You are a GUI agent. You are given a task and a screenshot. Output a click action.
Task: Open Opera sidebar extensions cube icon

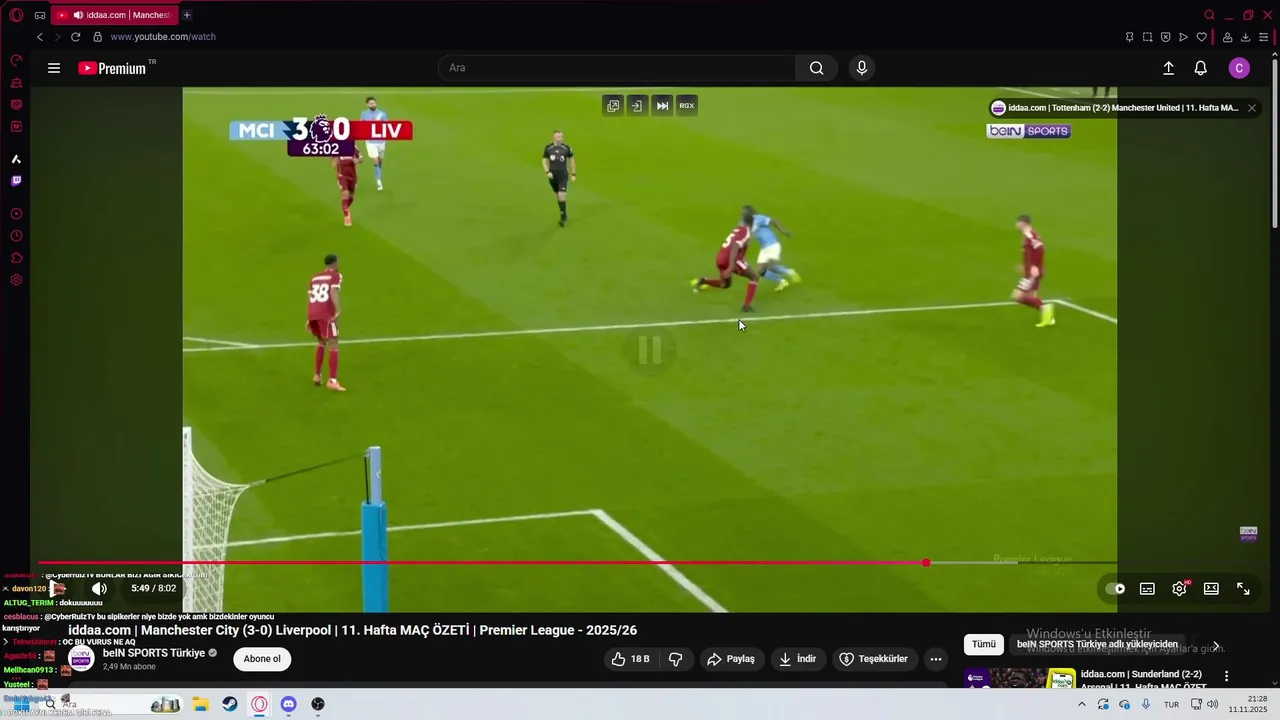[16, 258]
